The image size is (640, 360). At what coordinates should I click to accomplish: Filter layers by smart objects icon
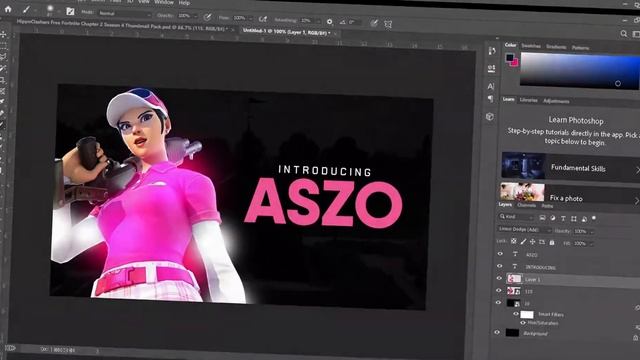(584, 220)
